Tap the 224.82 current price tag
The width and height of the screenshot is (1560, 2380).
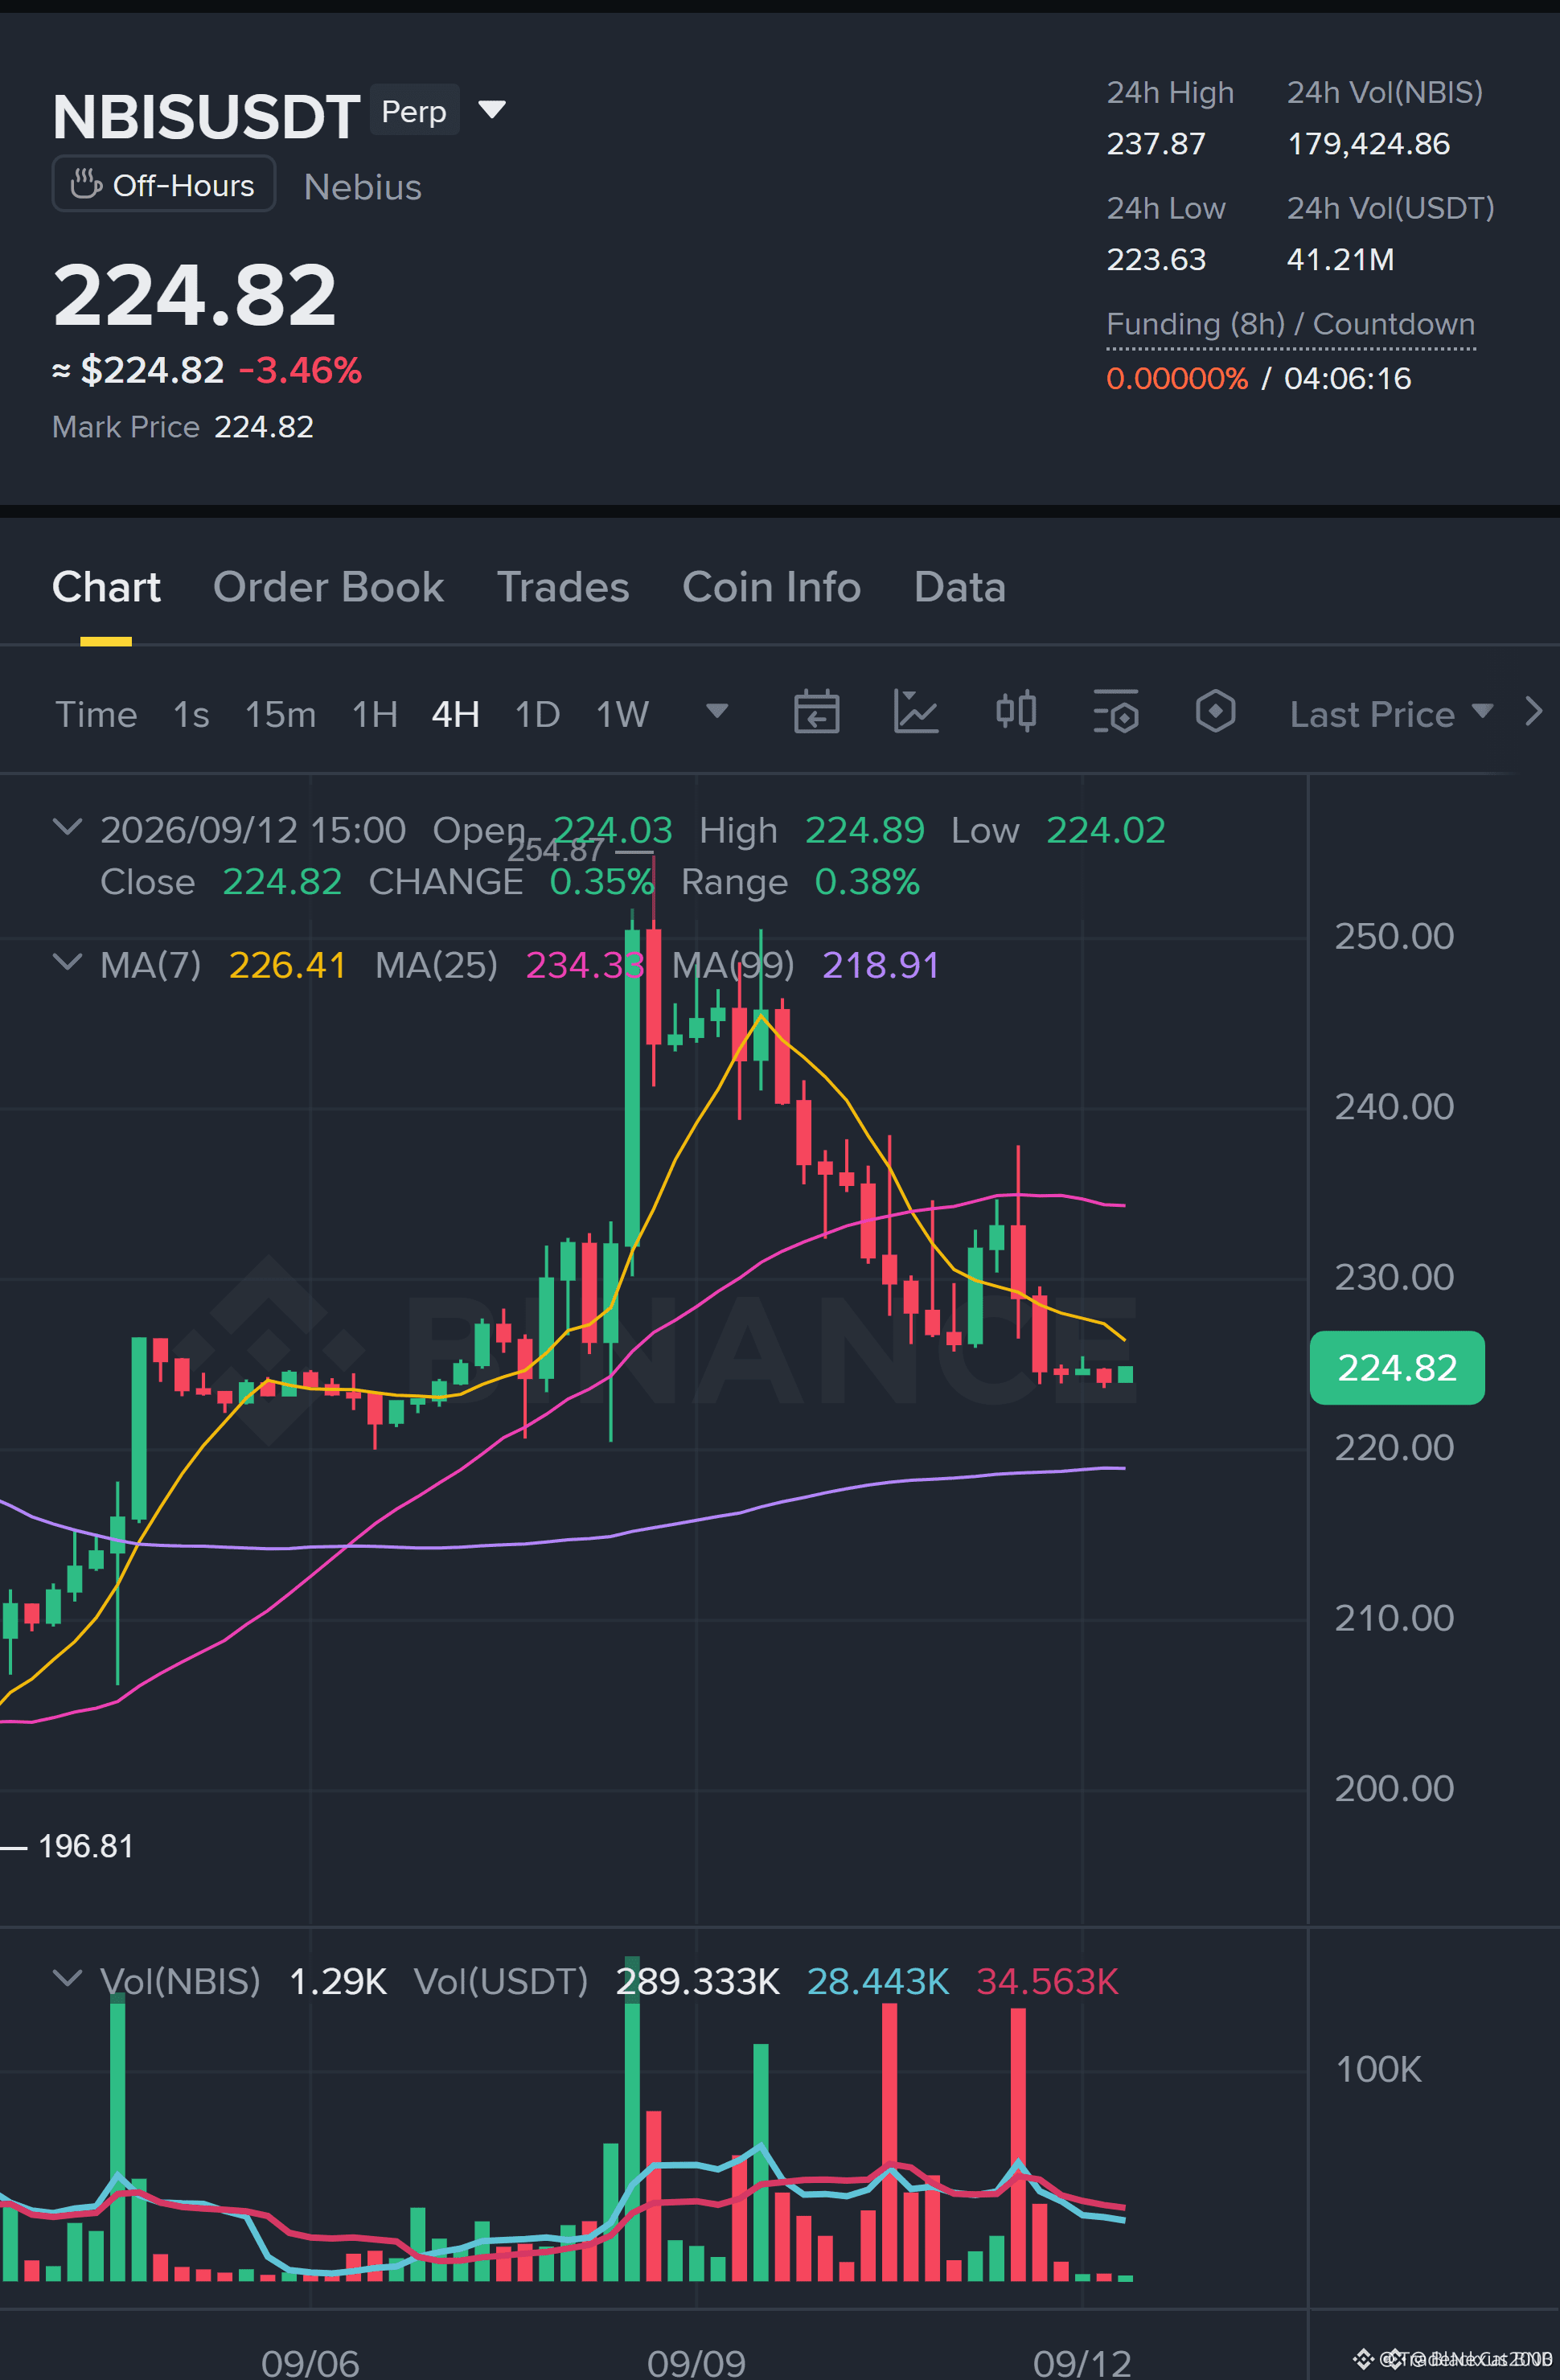pos(1397,1367)
